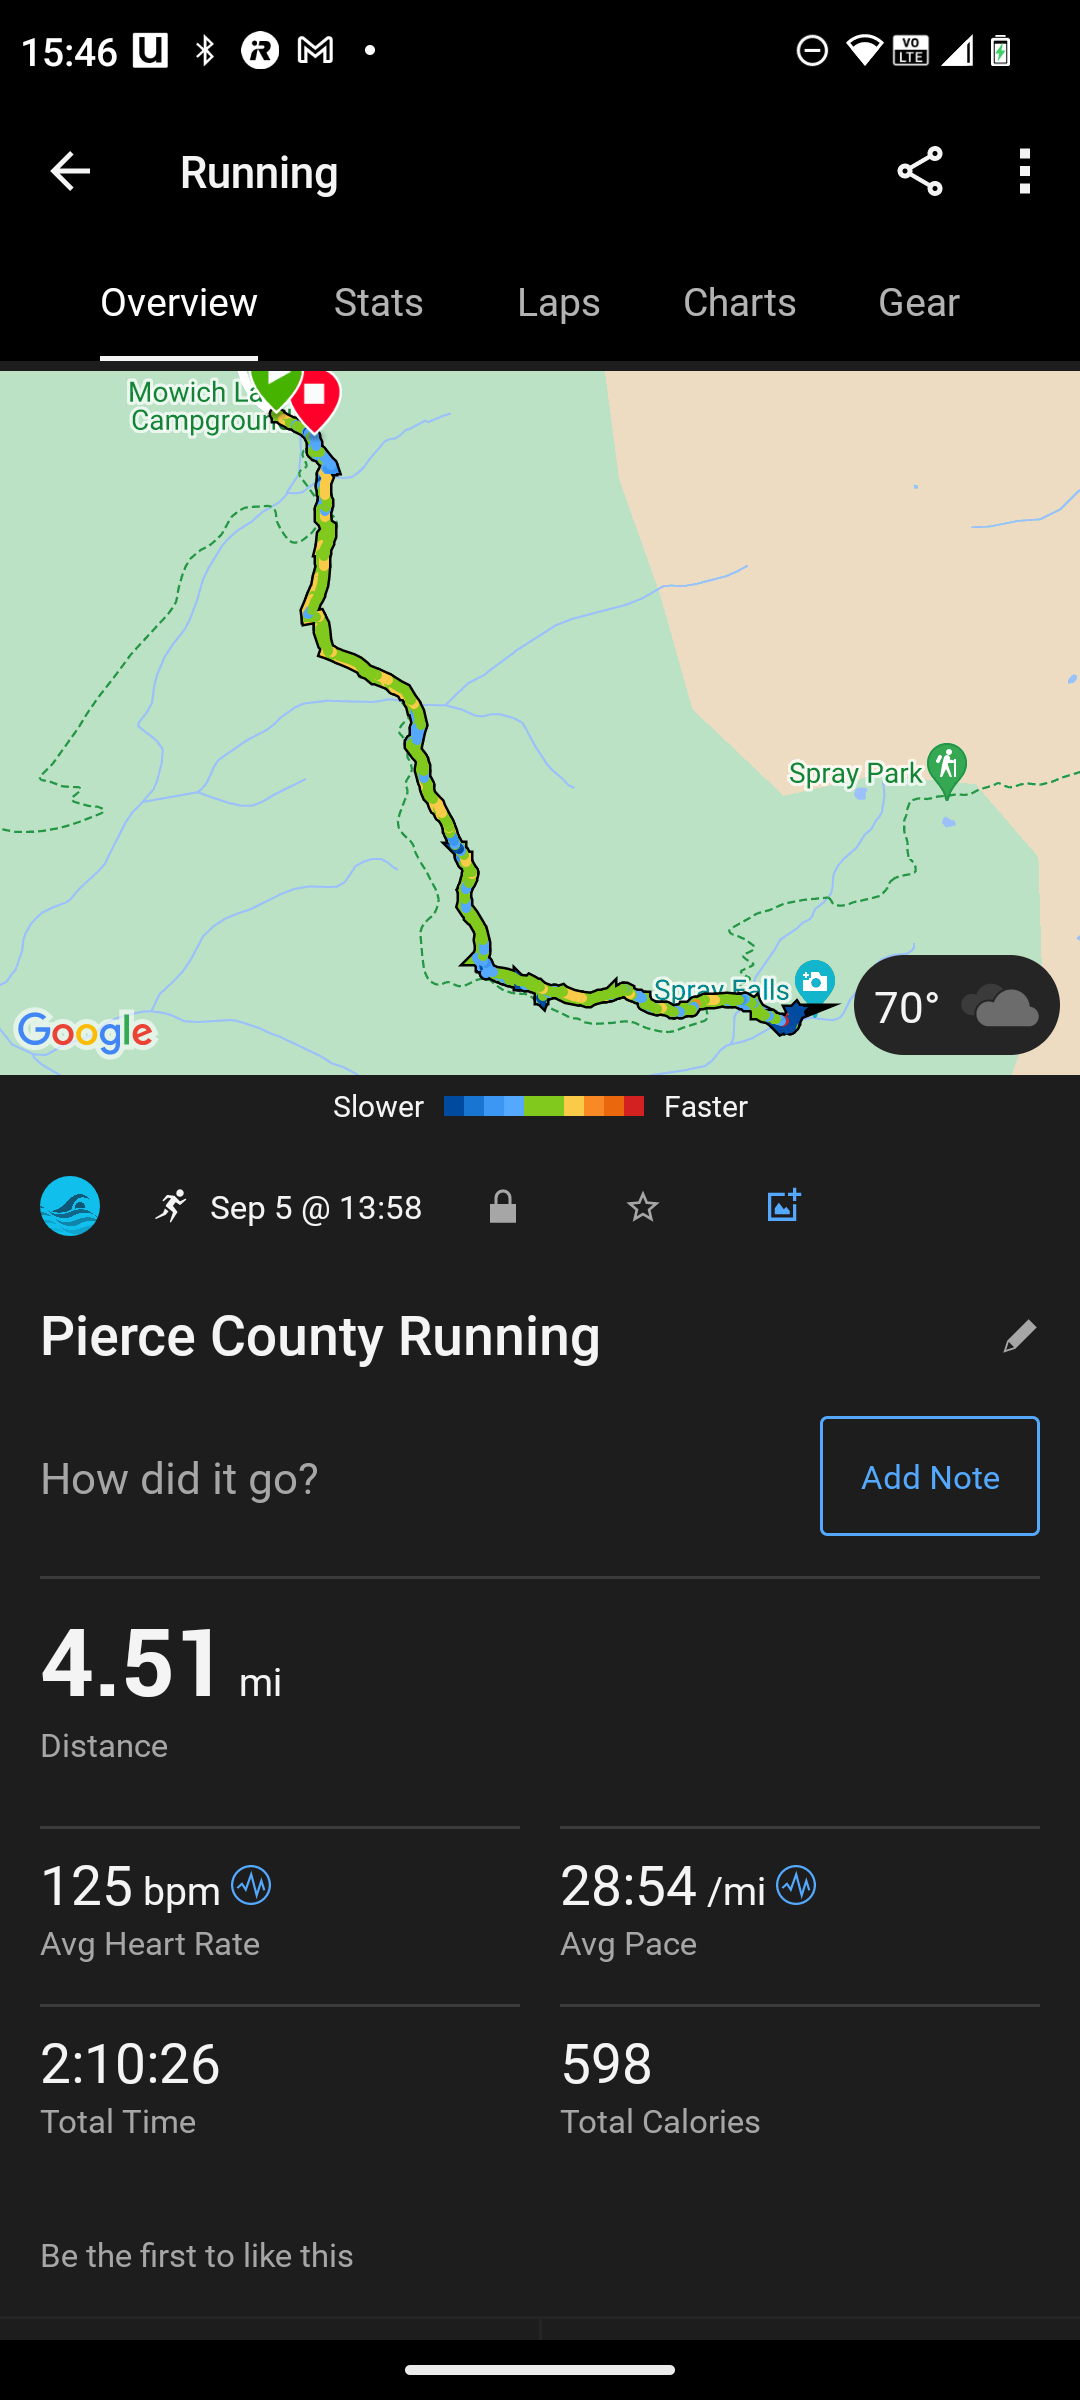Viewport: 1080px width, 2400px height.
Task: Switch to the Stats tab
Action: pyautogui.click(x=378, y=303)
